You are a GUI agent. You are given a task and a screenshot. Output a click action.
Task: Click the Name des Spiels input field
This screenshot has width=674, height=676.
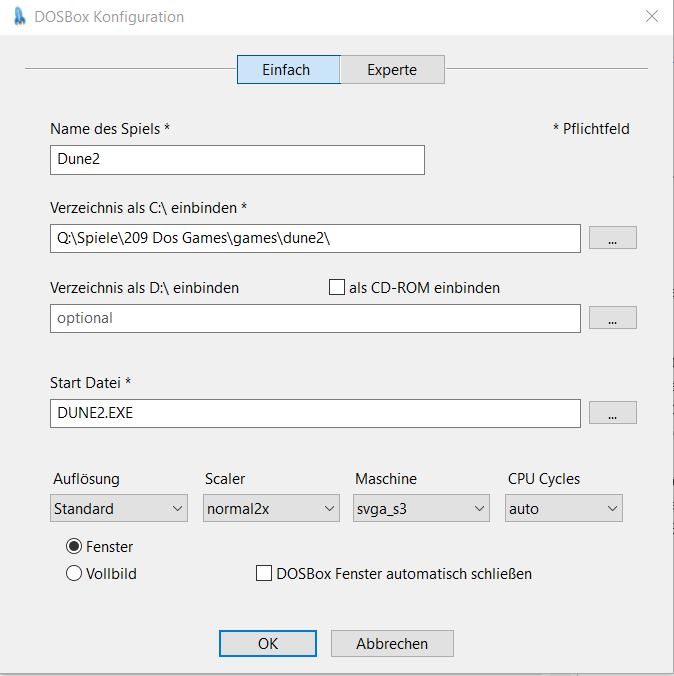coord(237,160)
